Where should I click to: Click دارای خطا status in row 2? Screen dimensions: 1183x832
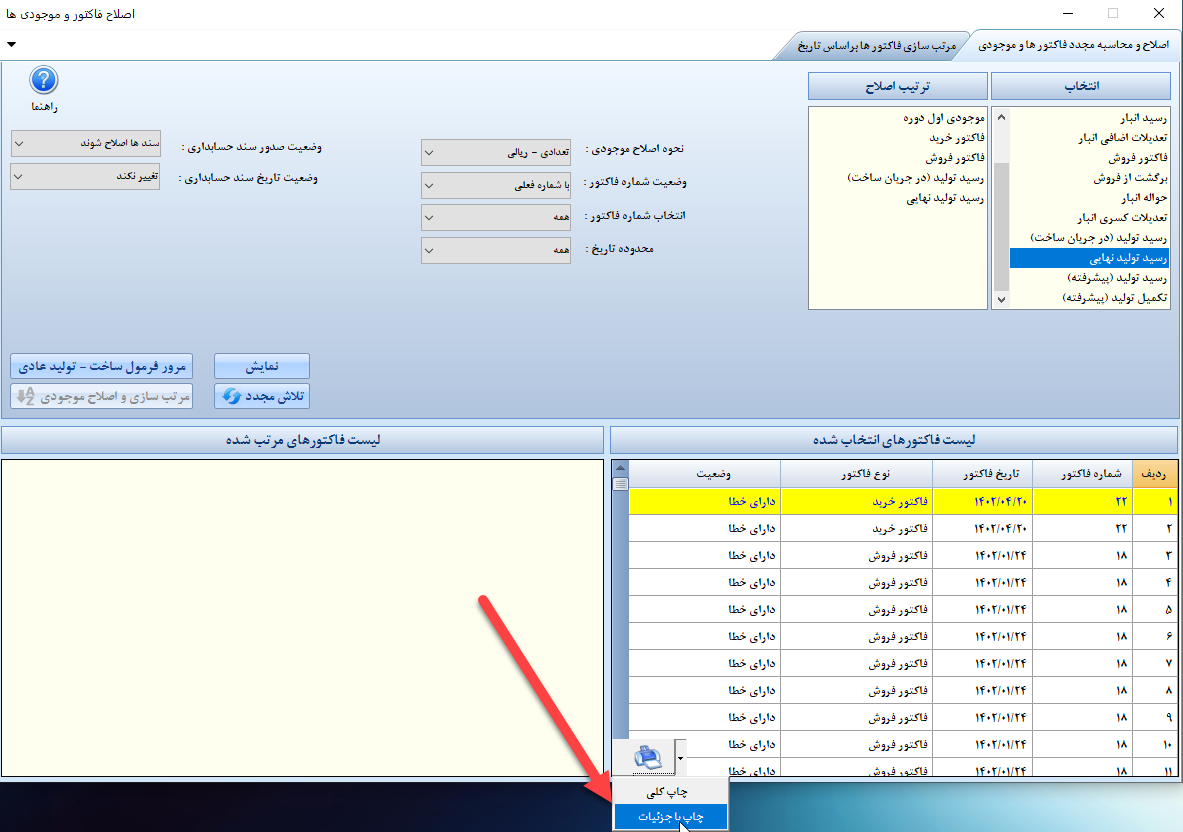coord(705,529)
